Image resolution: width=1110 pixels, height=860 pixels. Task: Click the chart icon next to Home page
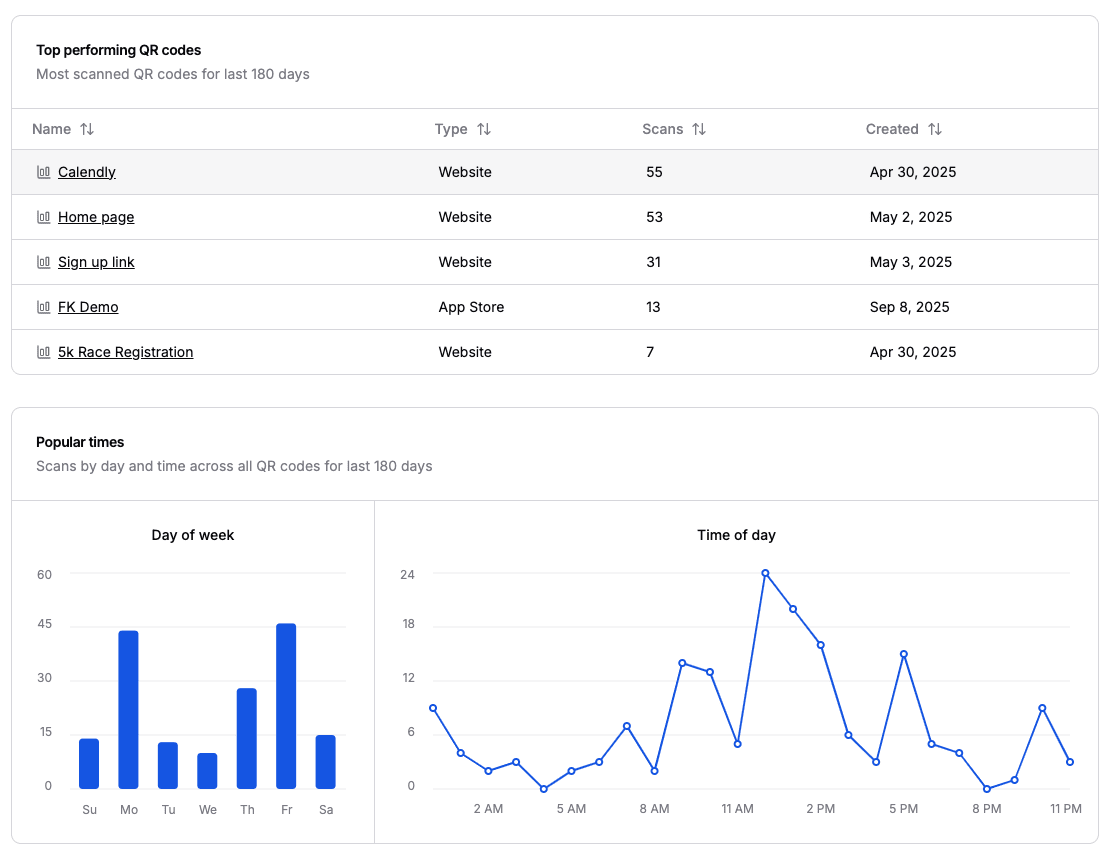[43, 217]
